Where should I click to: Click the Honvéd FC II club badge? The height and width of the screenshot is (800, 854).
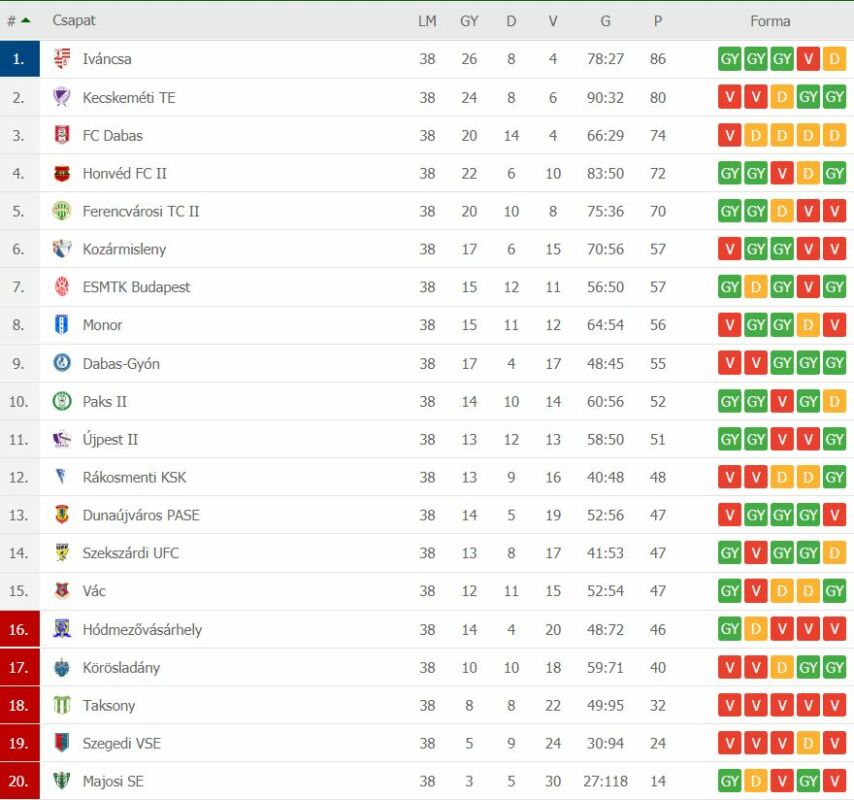[x=62, y=173]
